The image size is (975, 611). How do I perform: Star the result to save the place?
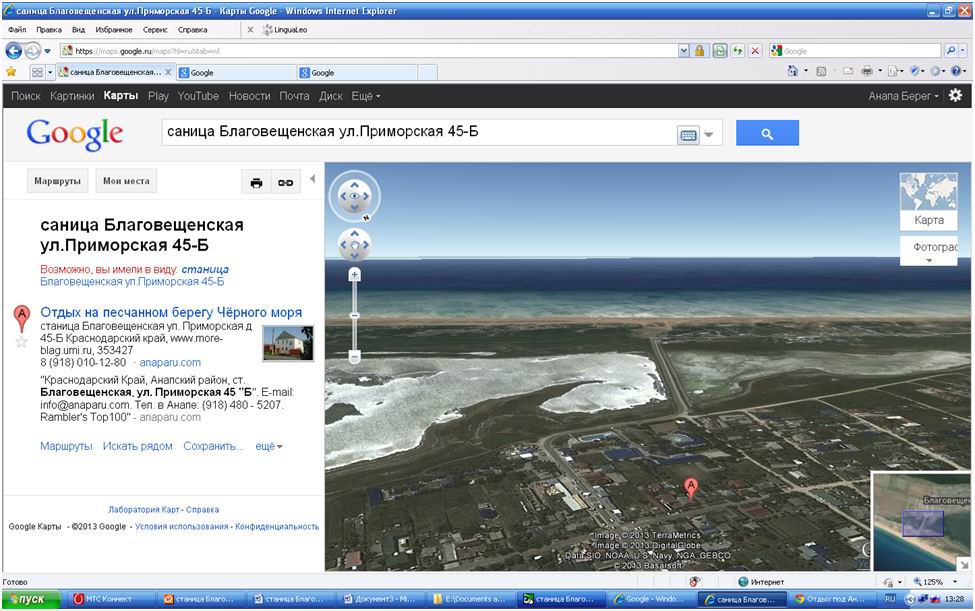point(21,341)
